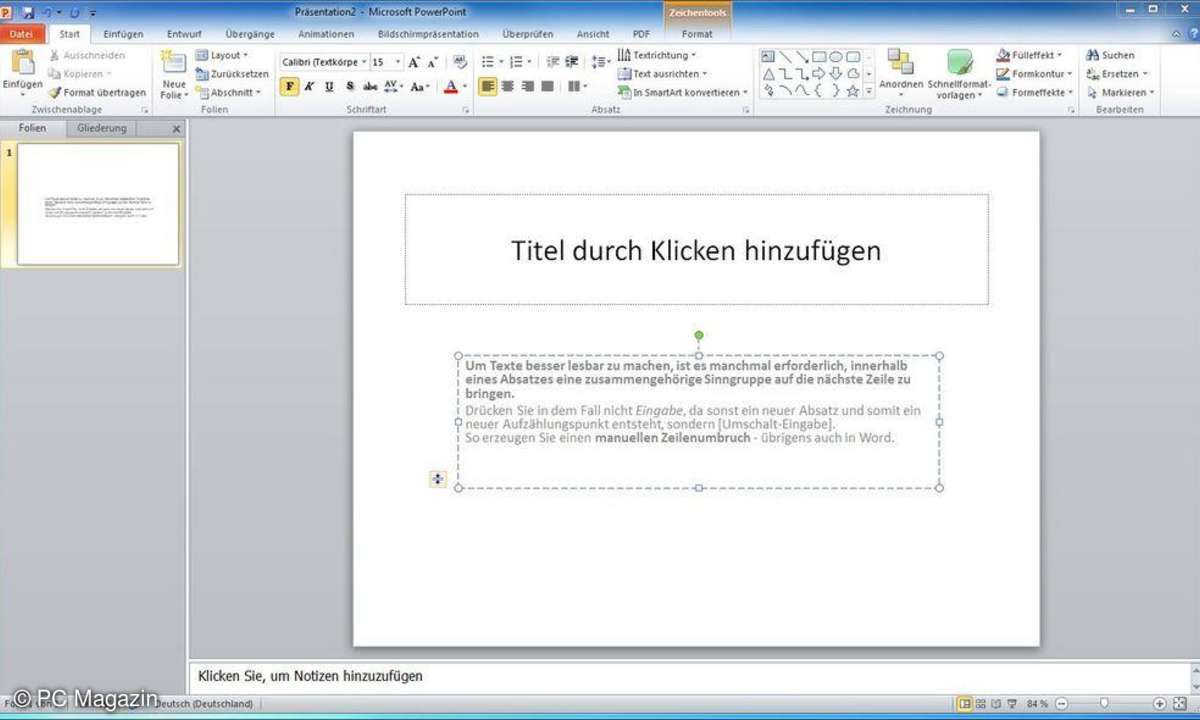Align text left
The width and height of the screenshot is (1200, 720).
[x=487, y=86]
